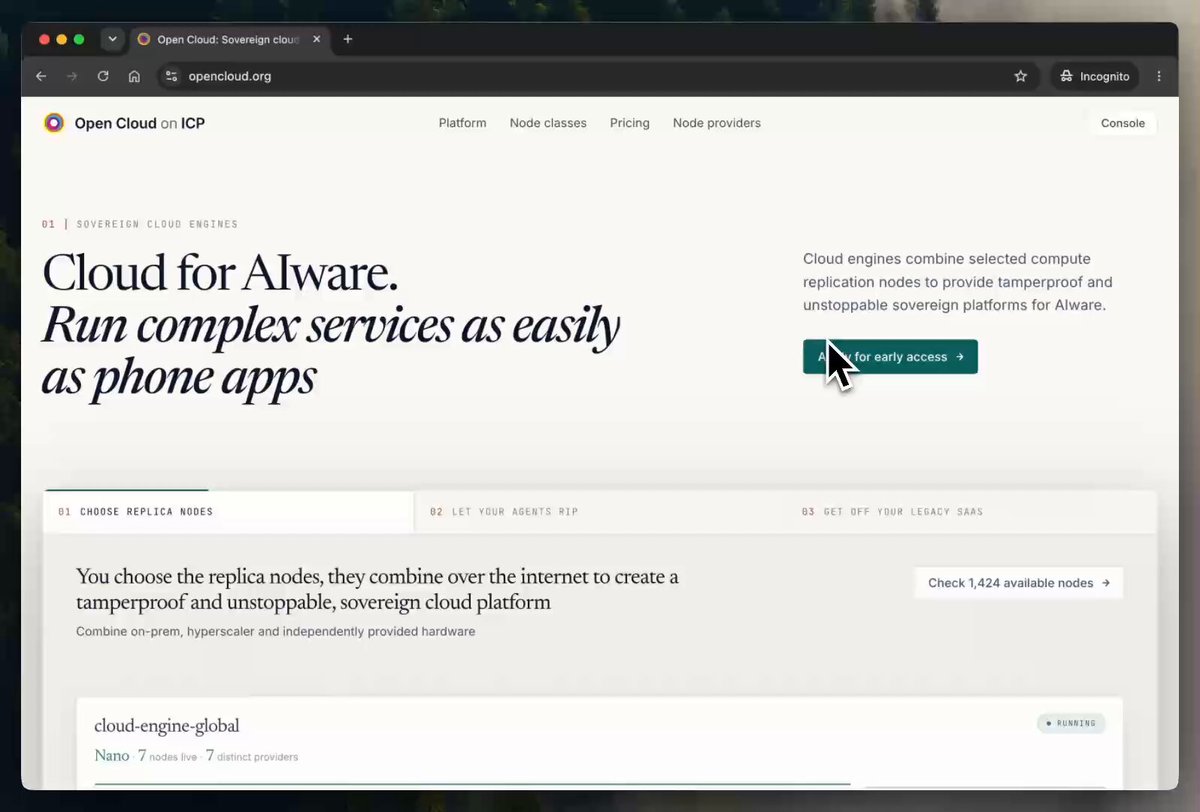Open the Chrome three-dot menu

1159,76
